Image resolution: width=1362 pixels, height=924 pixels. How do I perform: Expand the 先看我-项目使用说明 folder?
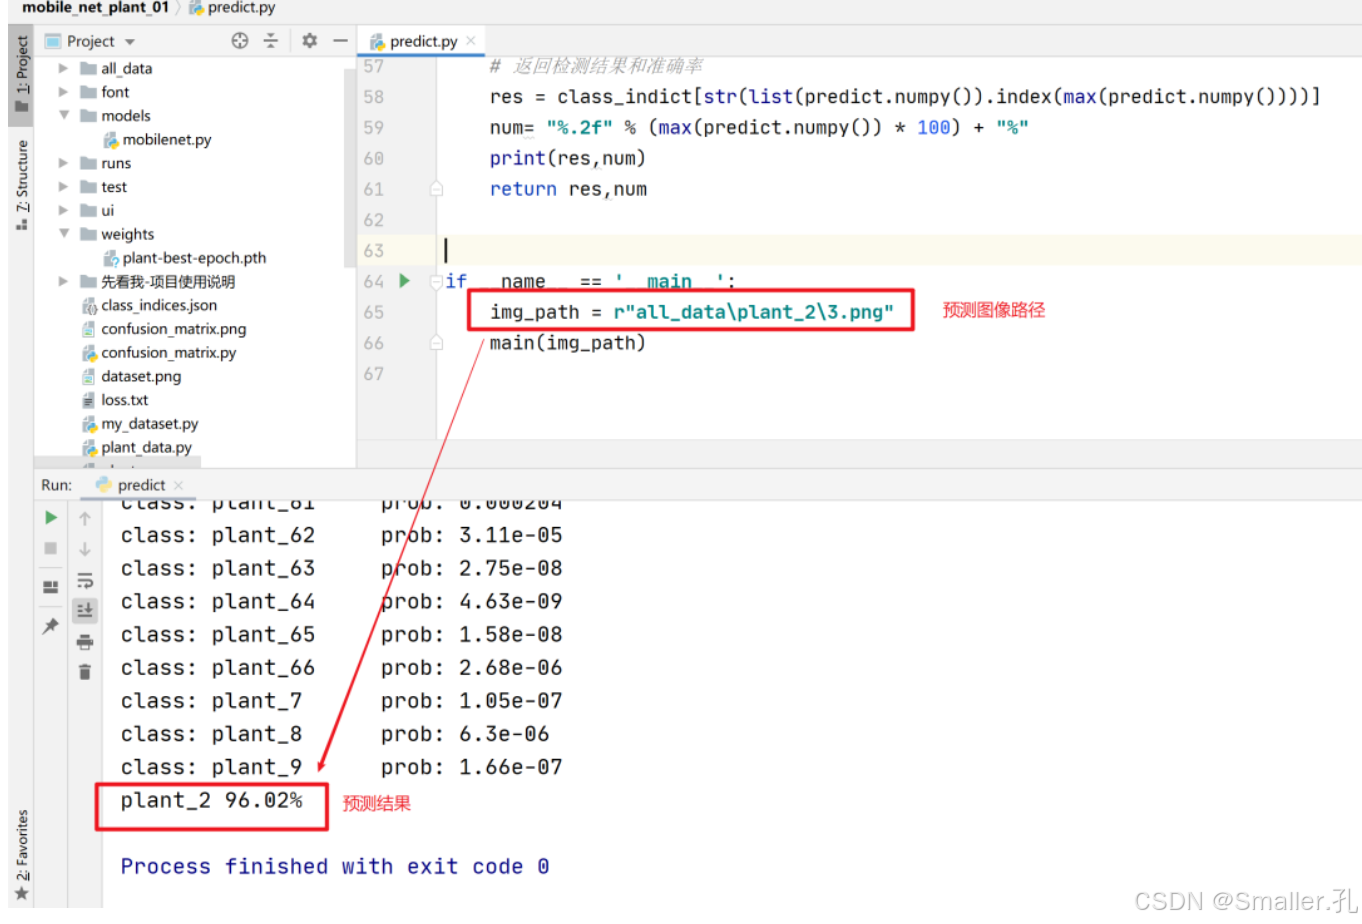(x=63, y=282)
